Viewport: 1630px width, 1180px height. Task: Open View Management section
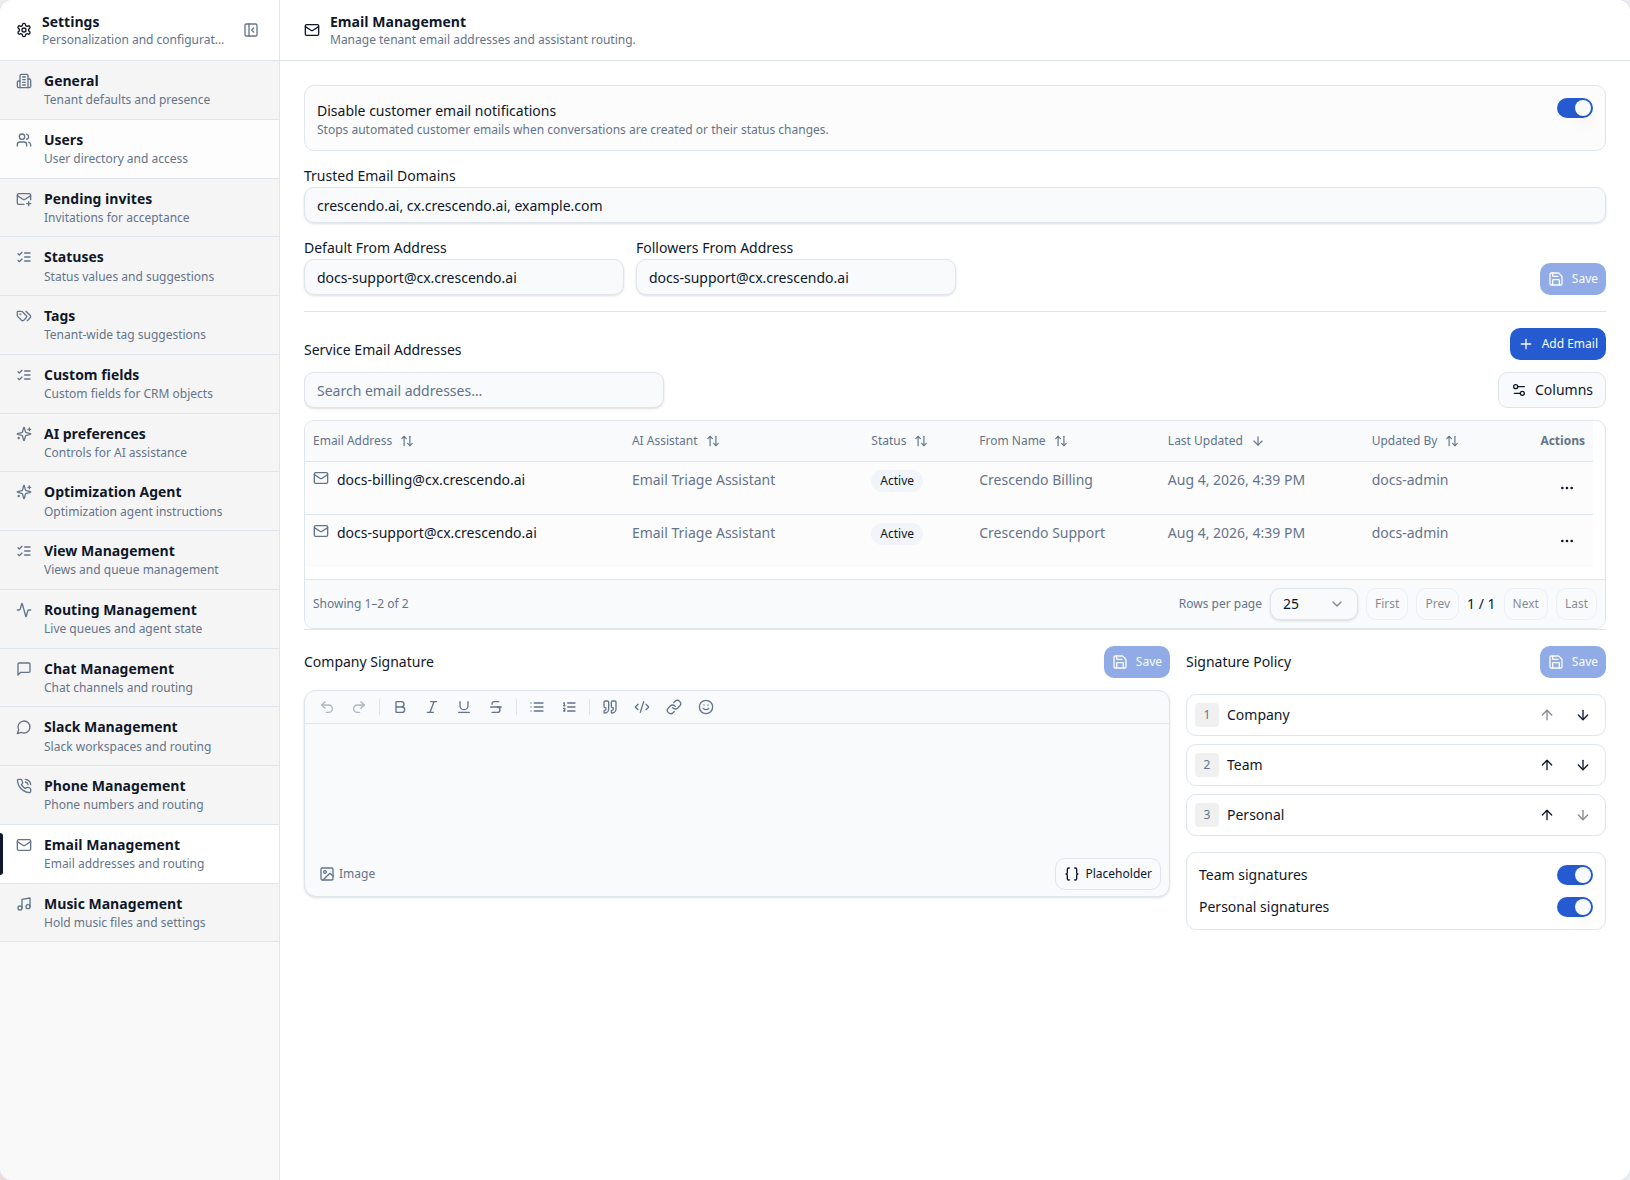pyautogui.click(x=140, y=560)
